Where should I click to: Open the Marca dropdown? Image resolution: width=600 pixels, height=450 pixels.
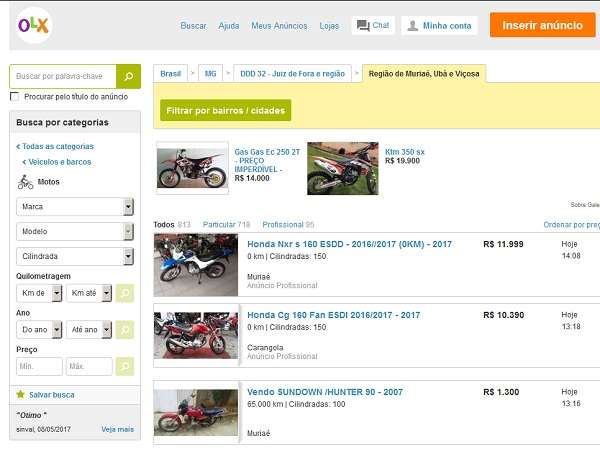[x=75, y=207]
